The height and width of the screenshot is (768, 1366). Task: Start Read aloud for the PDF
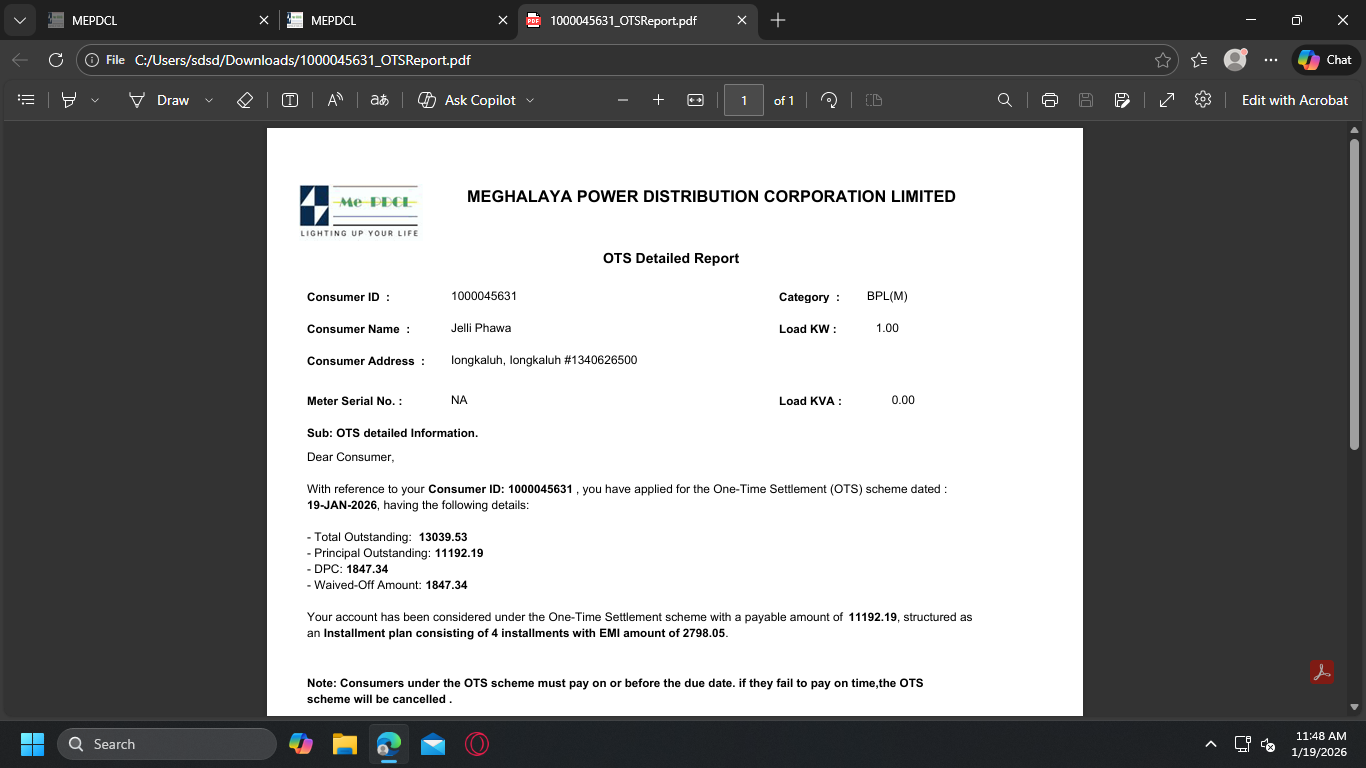point(335,100)
